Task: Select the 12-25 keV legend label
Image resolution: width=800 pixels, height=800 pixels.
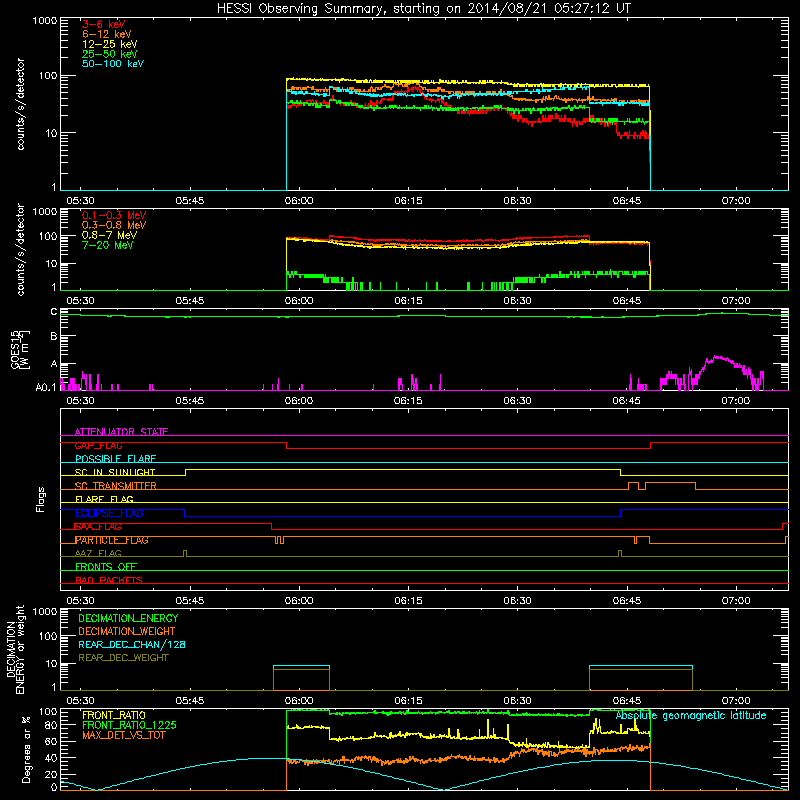Action: [110, 44]
